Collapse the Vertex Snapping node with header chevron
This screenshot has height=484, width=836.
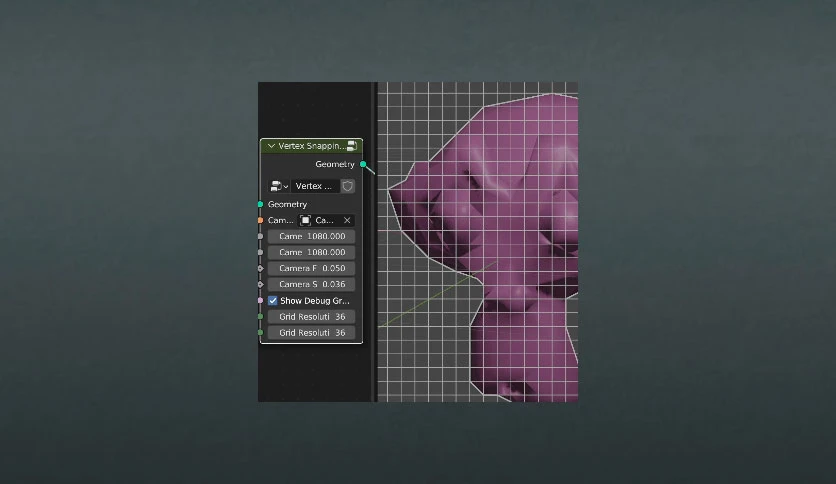[271, 146]
